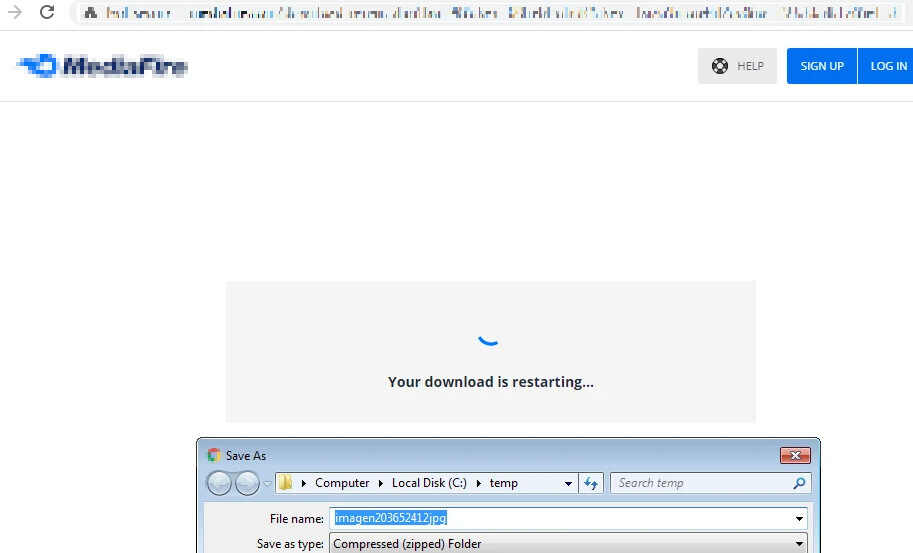
Task: Click the 'Your download is restarting...' text
Action: point(491,382)
